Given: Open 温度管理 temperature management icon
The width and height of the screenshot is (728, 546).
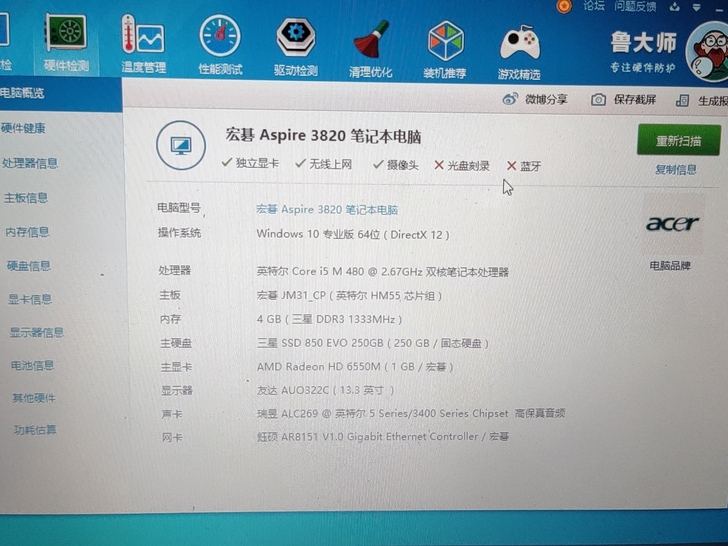Looking at the screenshot, I should [143, 44].
